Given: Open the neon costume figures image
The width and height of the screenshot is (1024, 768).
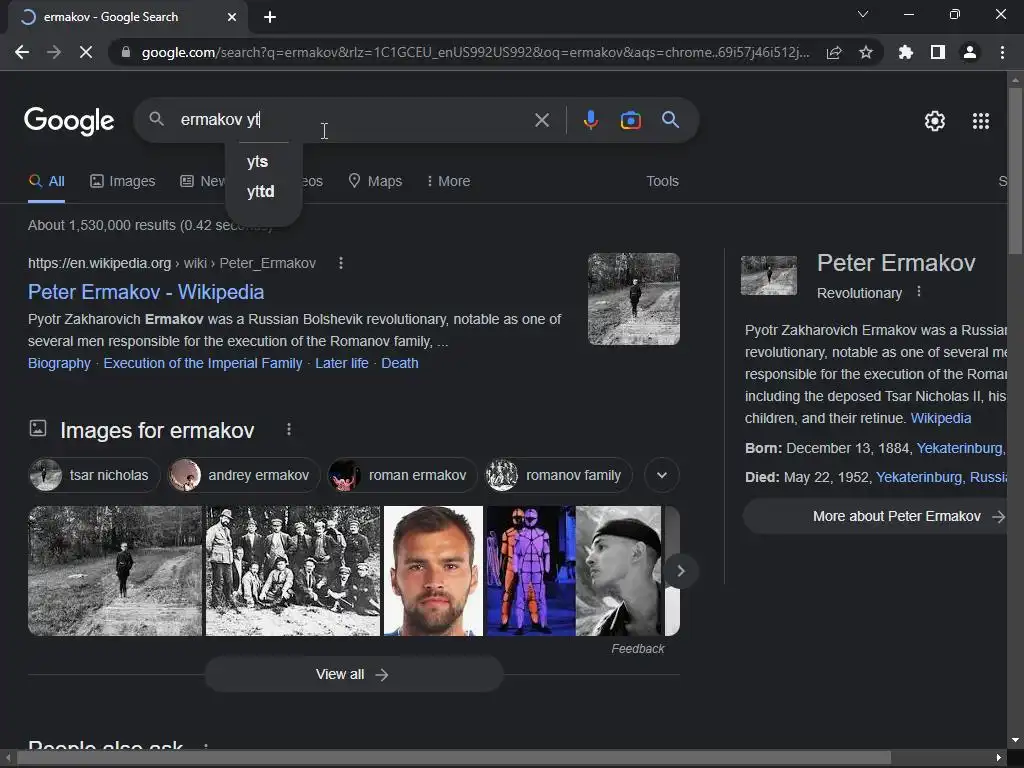Looking at the screenshot, I should click(x=531, y=571).
